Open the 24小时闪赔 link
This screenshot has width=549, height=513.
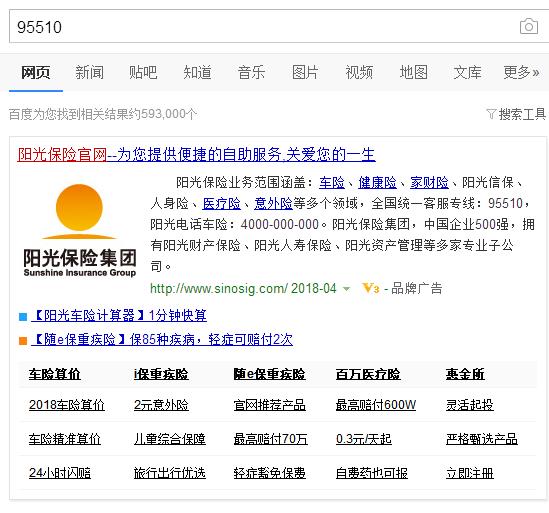[x=60, y=473]
